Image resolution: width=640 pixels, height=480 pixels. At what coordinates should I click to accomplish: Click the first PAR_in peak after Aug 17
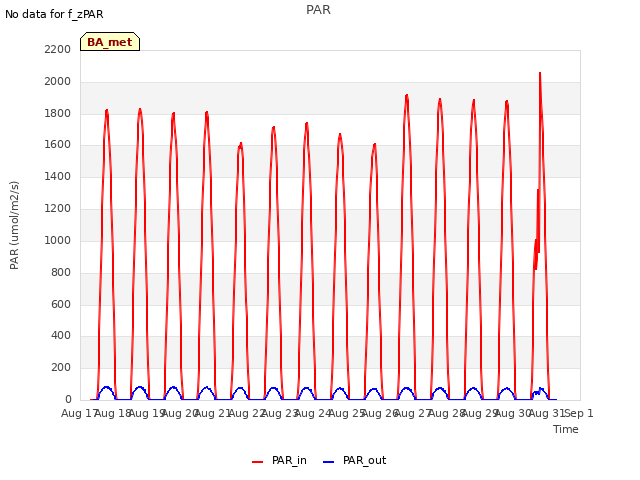click(107, 110)
